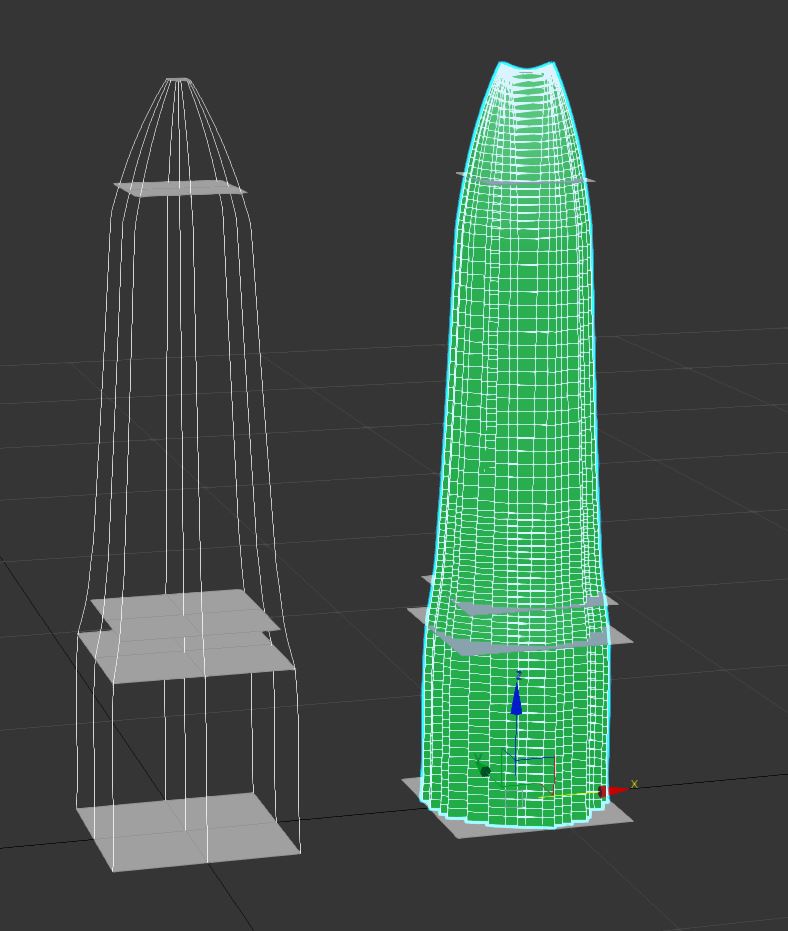Select the top gray plate on the green tower

click(x=590, y=179)
